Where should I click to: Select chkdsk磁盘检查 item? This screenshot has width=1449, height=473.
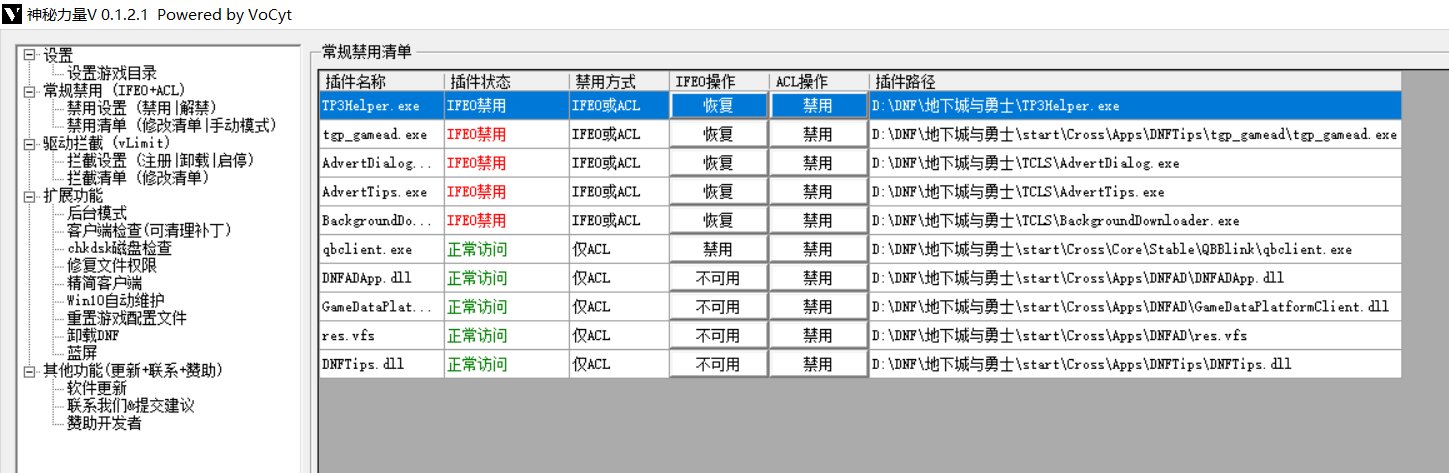click(119, 248)
